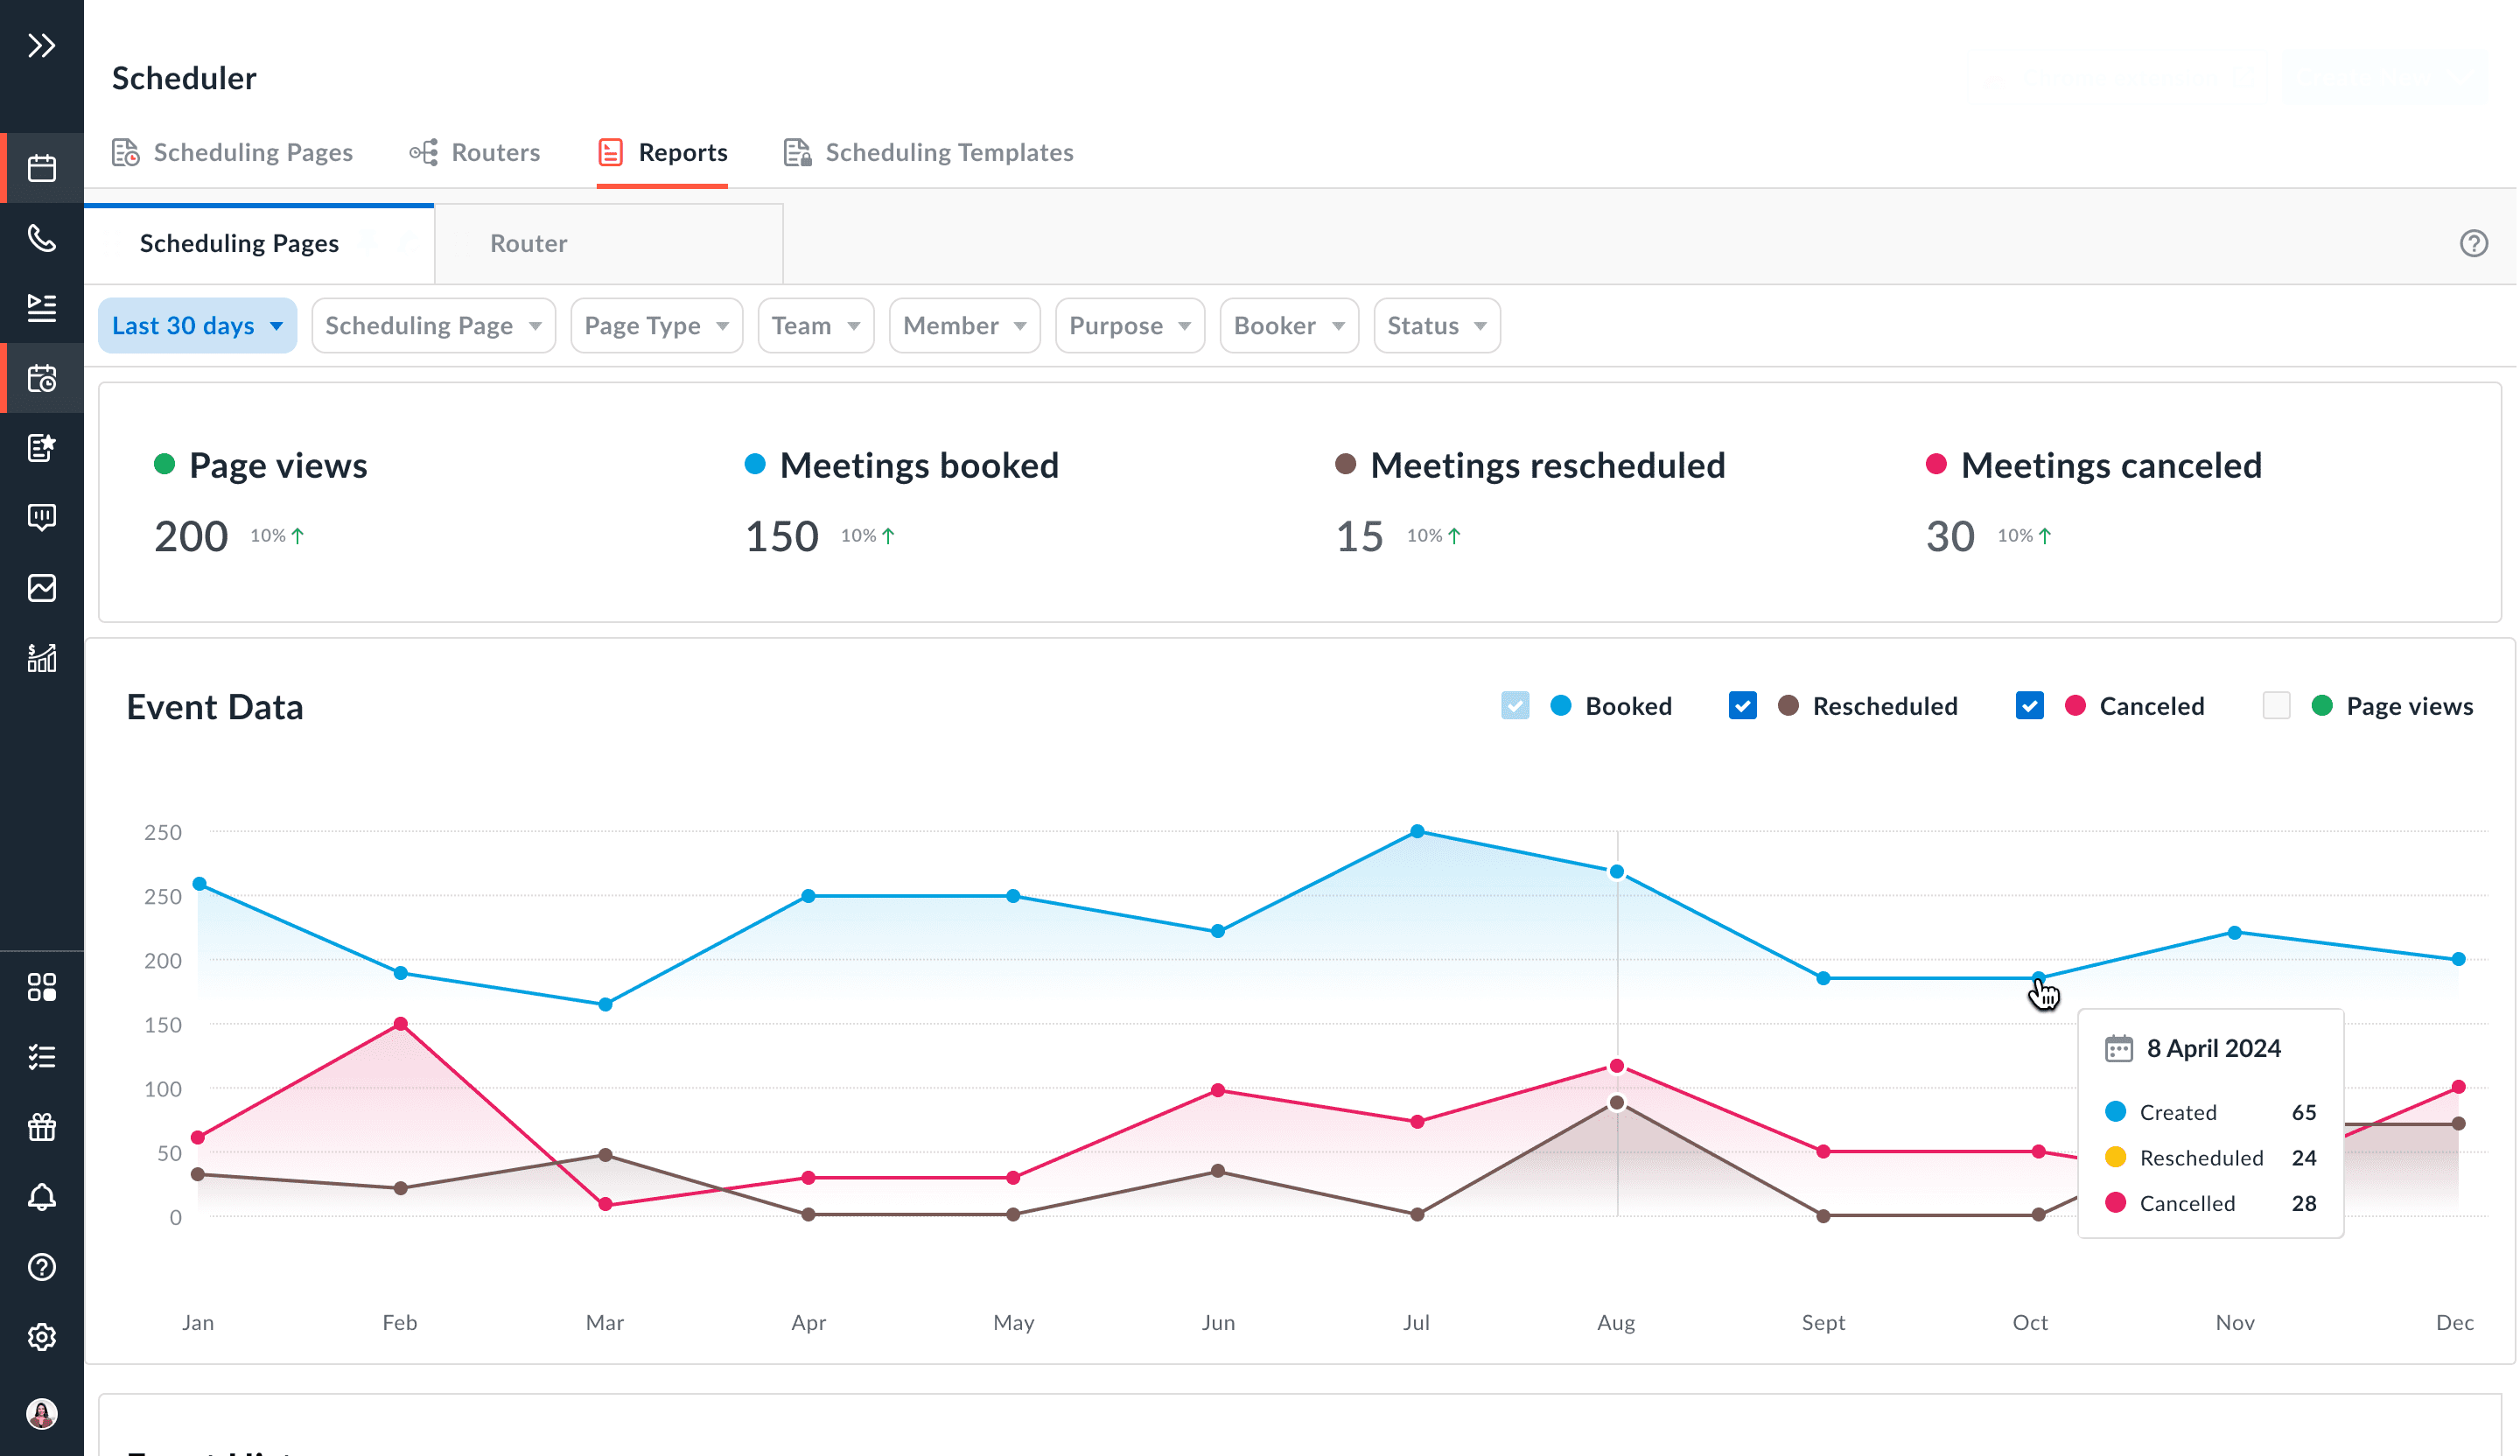Select the Router report sub-tab
The width and height of the screenshot is (2520, 1456).
[x=528, y=243]
